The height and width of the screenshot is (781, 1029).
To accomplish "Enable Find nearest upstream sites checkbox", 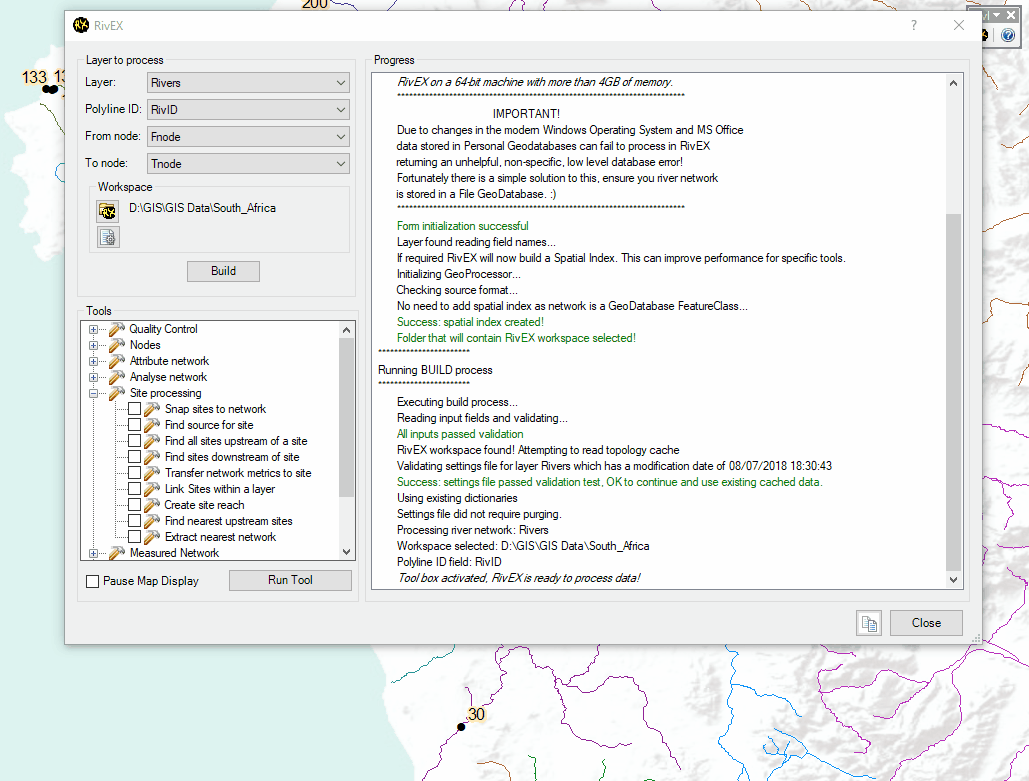I will coord(135,520).
